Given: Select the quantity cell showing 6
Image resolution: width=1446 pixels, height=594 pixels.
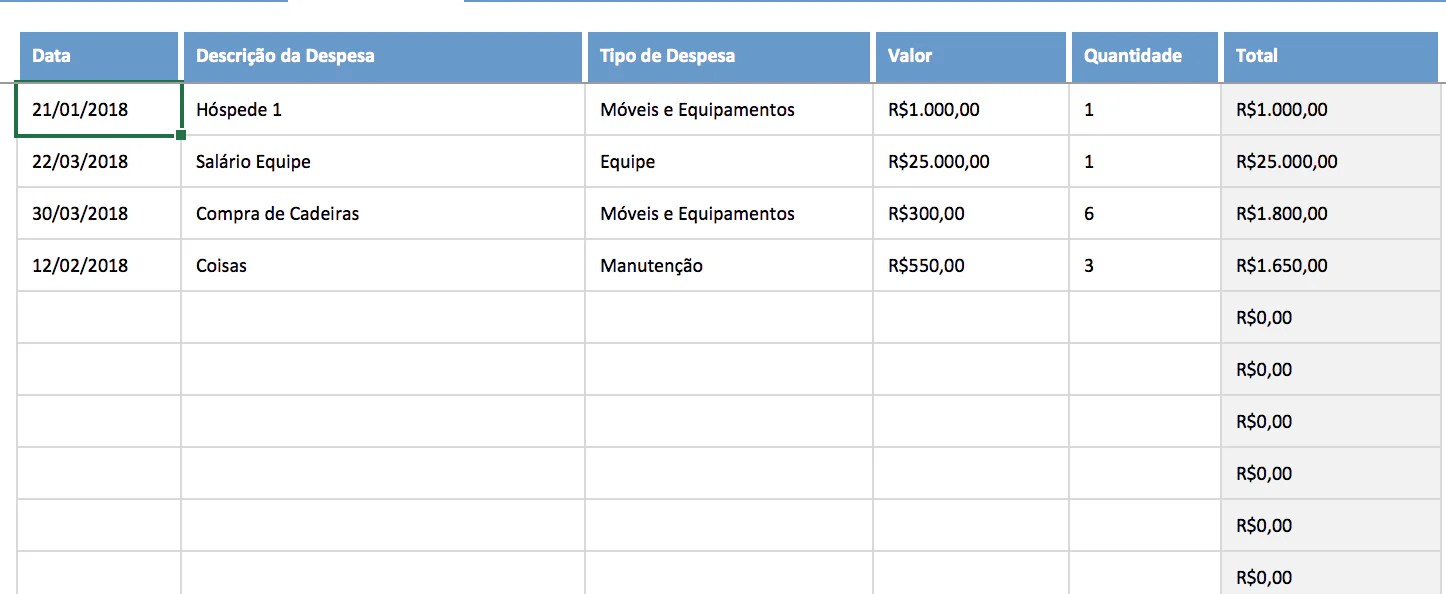Looking at the screenshot, I should [x=1144, y=213].
